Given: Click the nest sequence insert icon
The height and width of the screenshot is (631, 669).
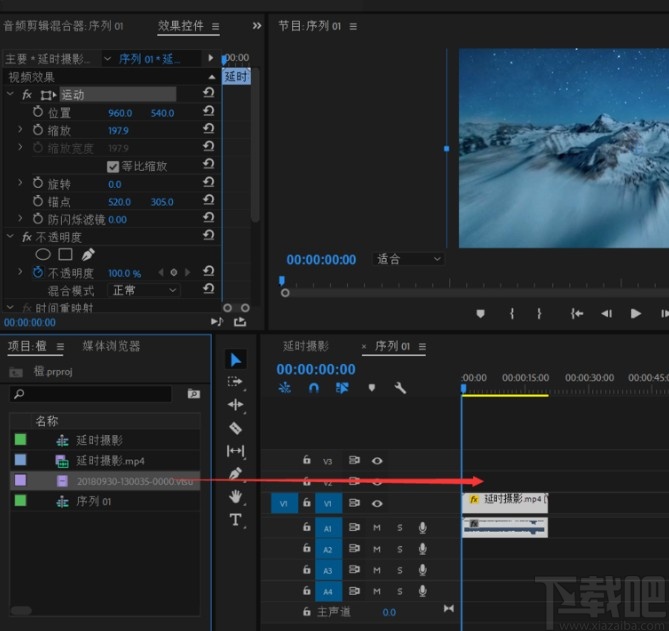Looking at the screenshot, I should [285, 388].
